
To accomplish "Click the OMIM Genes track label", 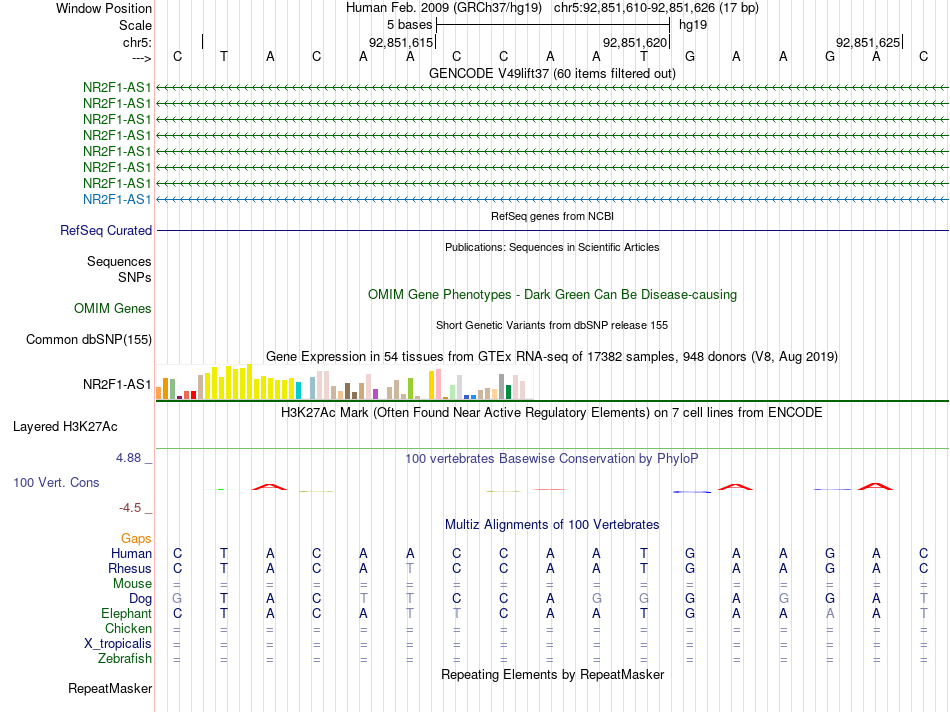I will pyautogui.click(x=113, y=308).
